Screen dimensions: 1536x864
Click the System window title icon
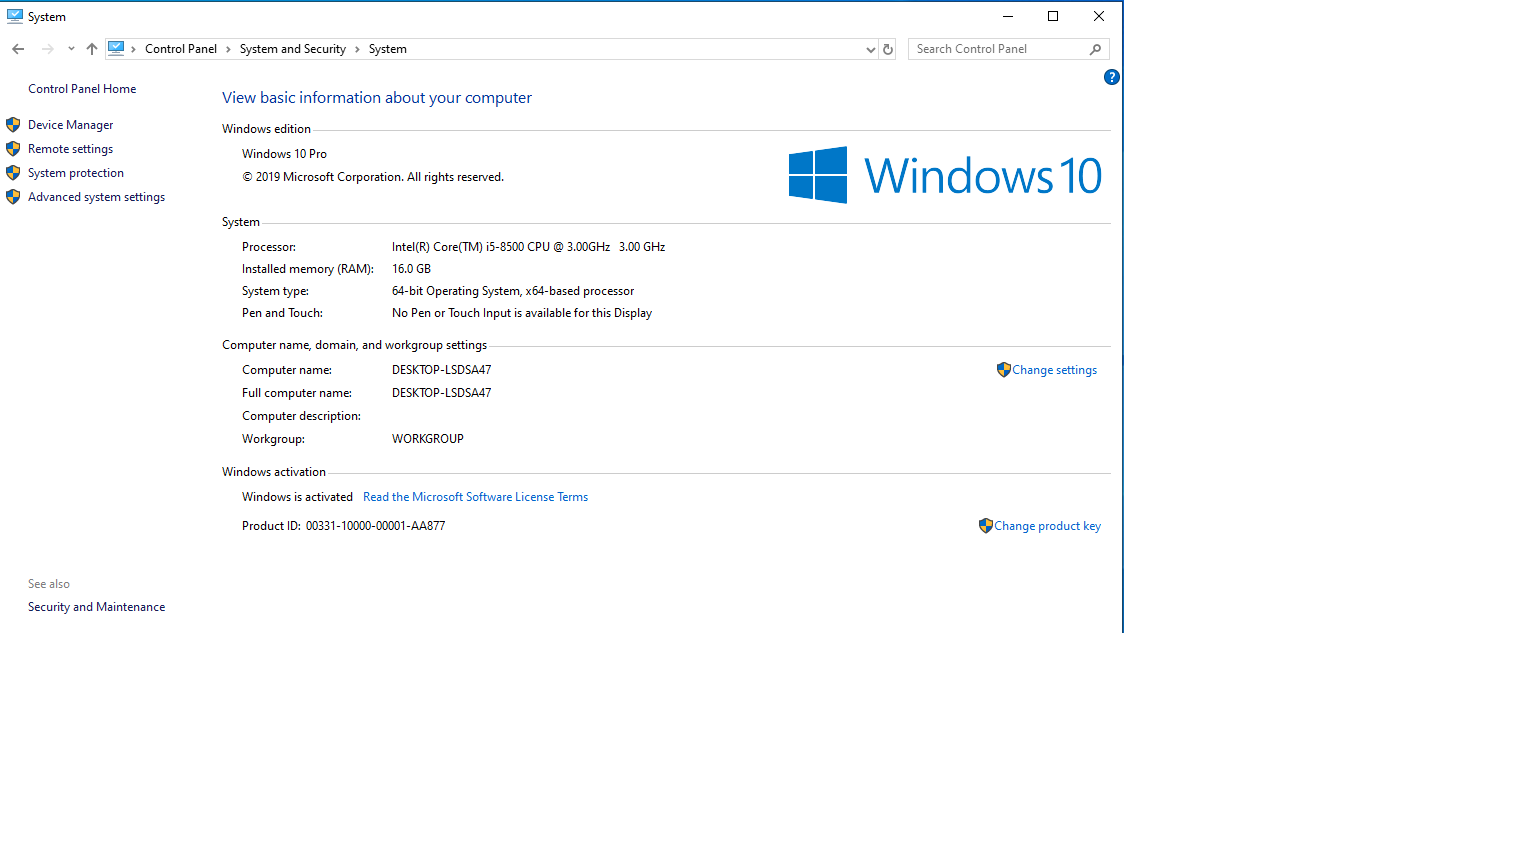(15, 16)
